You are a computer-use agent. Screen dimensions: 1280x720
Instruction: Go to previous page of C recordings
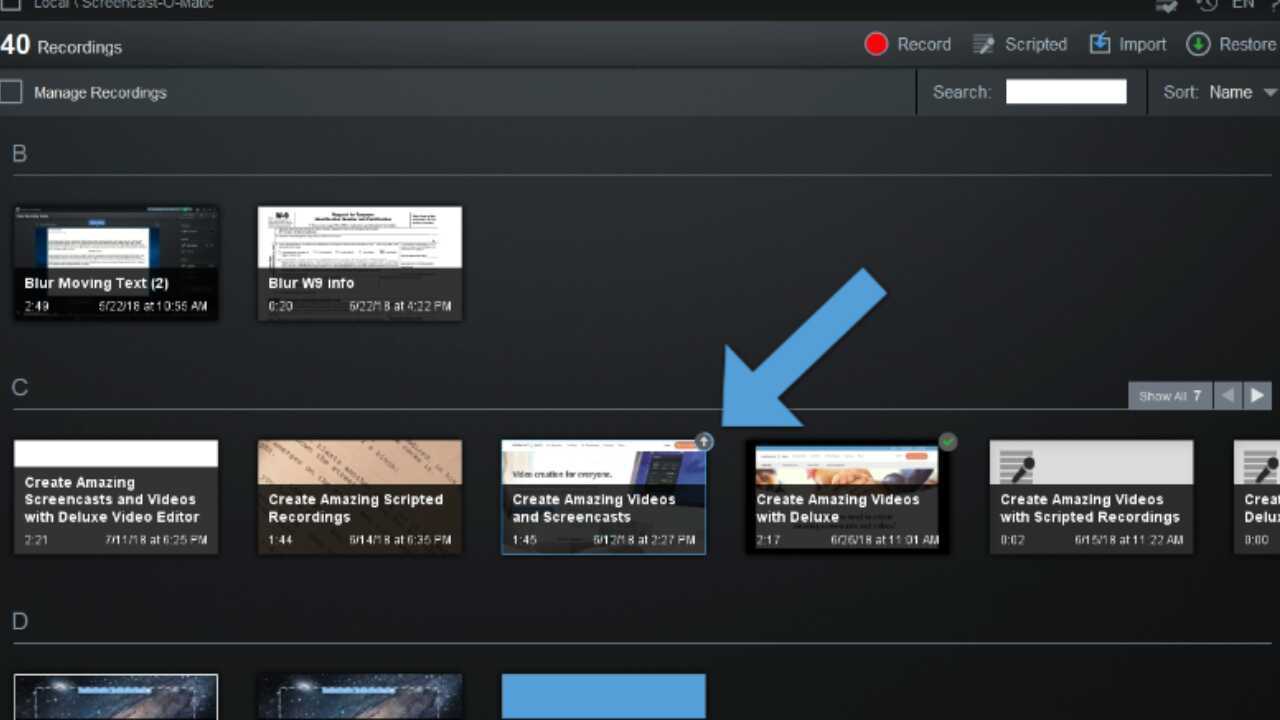pyautogui.click(x=1228, y=395)
